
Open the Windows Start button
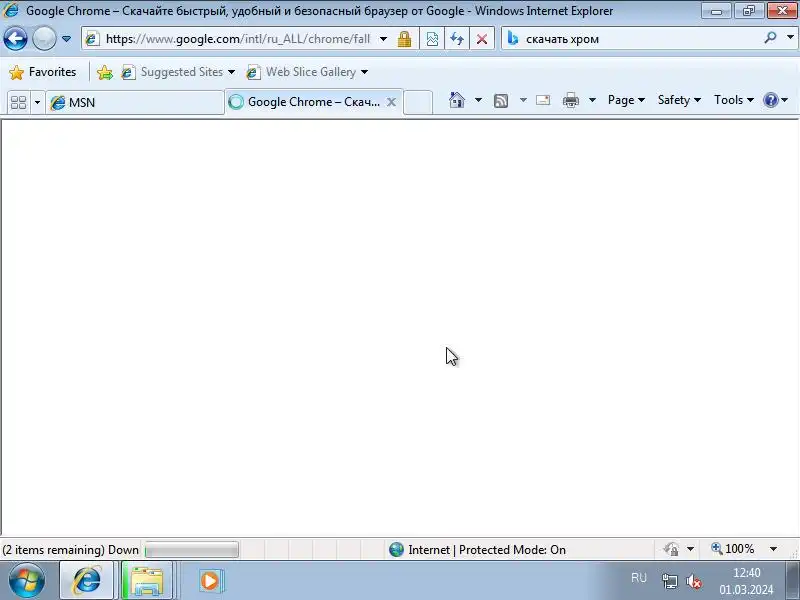click(x=27, y=580)
